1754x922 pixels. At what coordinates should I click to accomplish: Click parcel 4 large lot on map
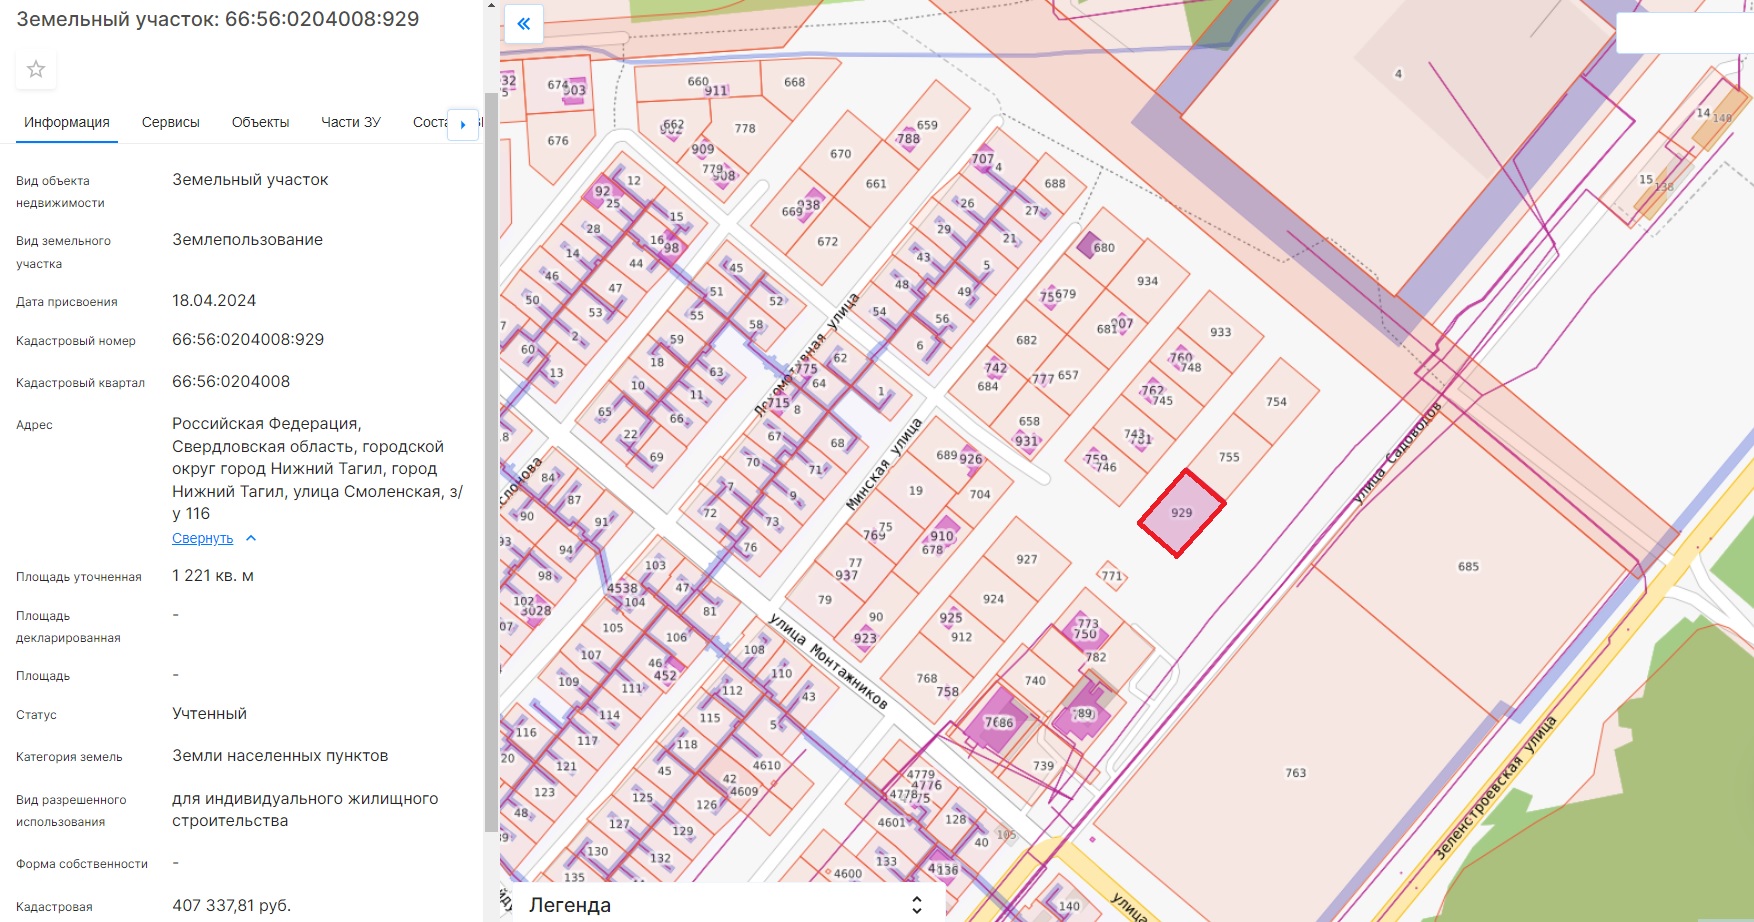[x=1398, y=74]
